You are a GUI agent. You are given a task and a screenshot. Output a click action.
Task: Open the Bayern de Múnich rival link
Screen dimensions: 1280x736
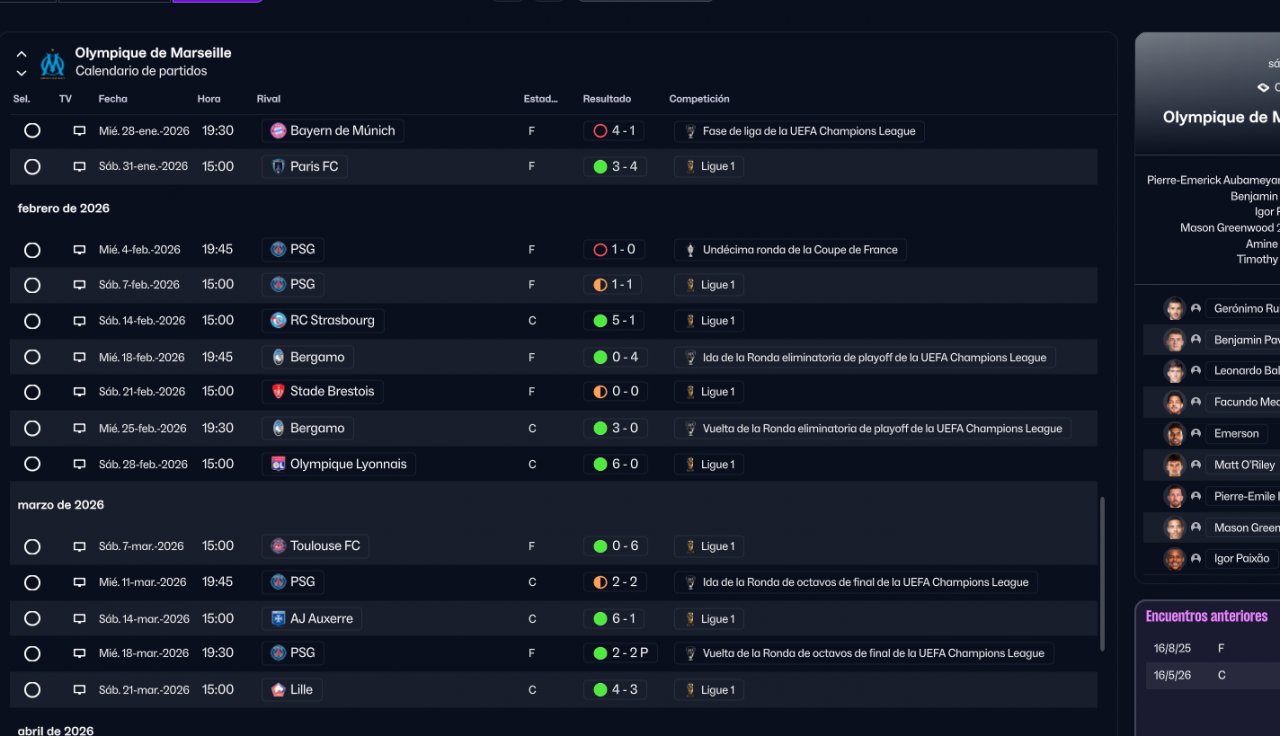point(342,131)
